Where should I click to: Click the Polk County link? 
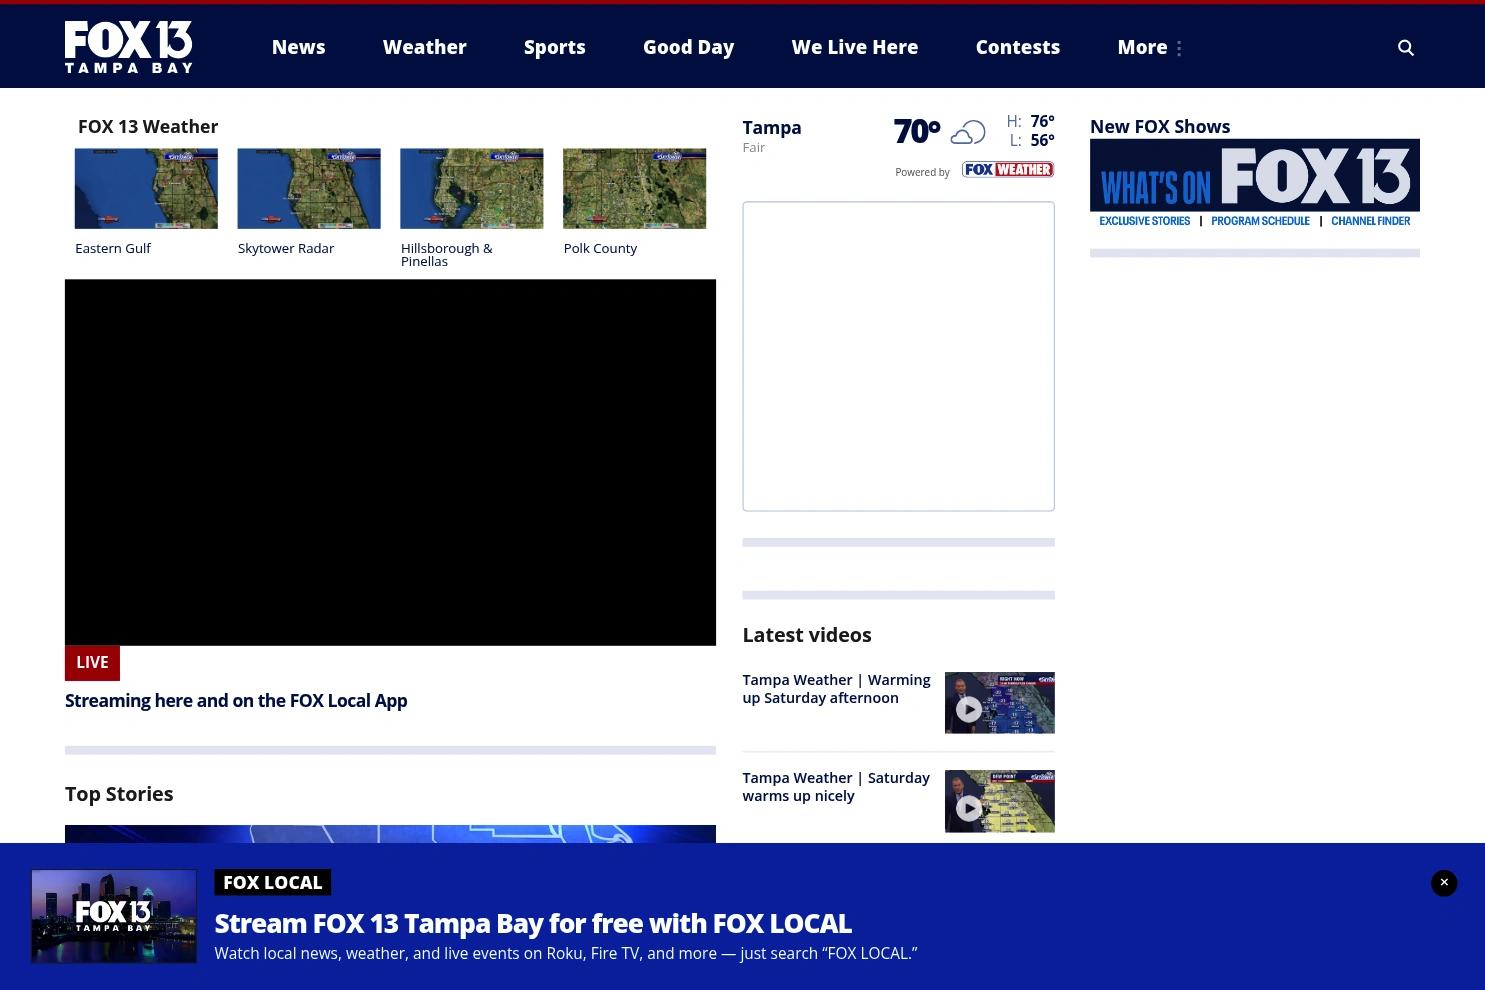tap(600, 248)
